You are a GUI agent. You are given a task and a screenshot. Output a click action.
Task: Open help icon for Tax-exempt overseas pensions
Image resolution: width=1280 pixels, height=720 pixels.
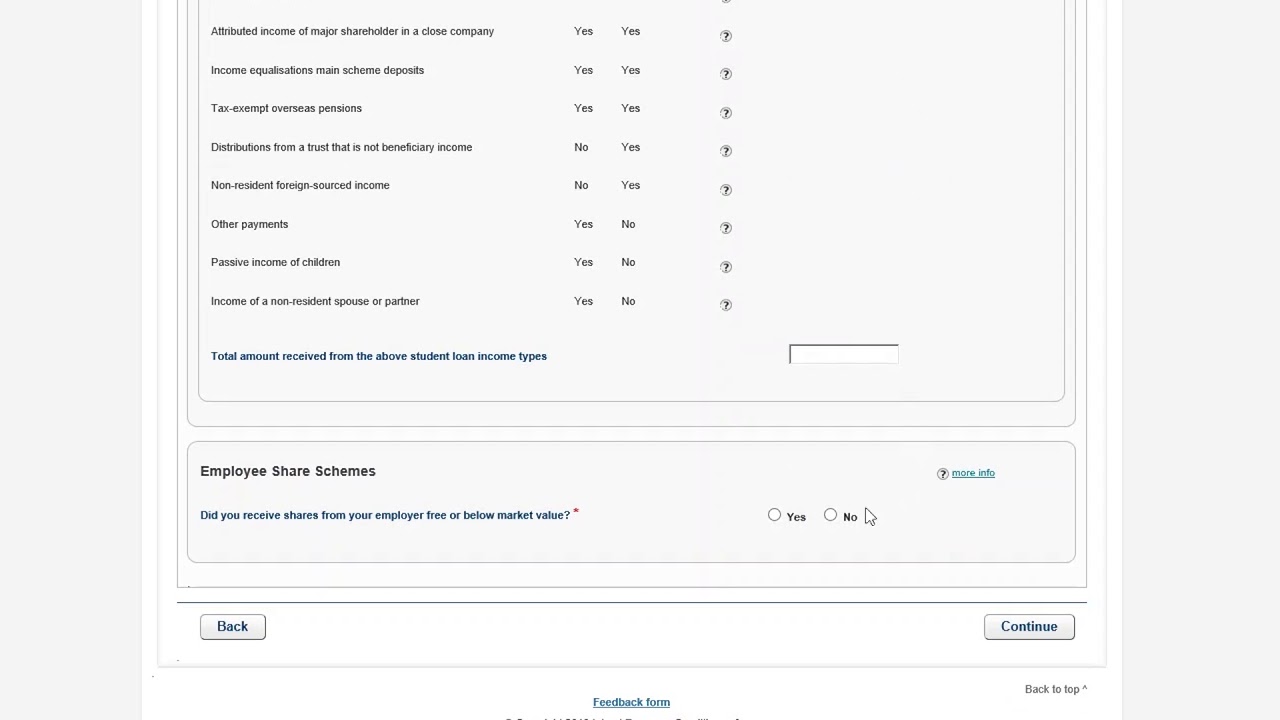point(726,113)
